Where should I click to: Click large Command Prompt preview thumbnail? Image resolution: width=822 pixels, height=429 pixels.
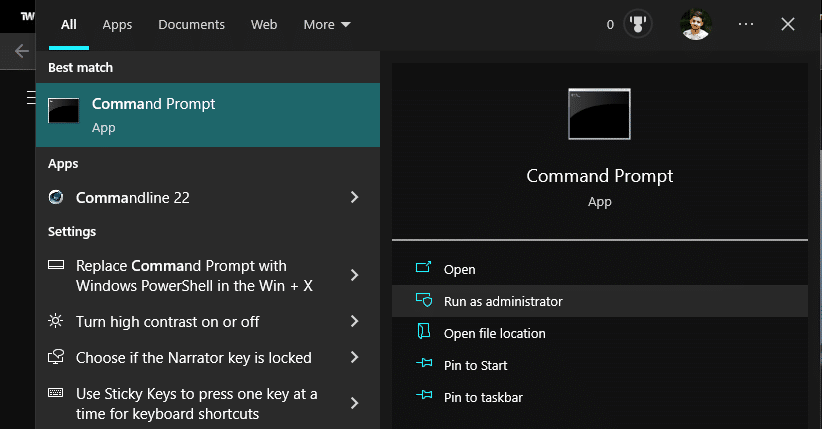[x=599, y=114]
